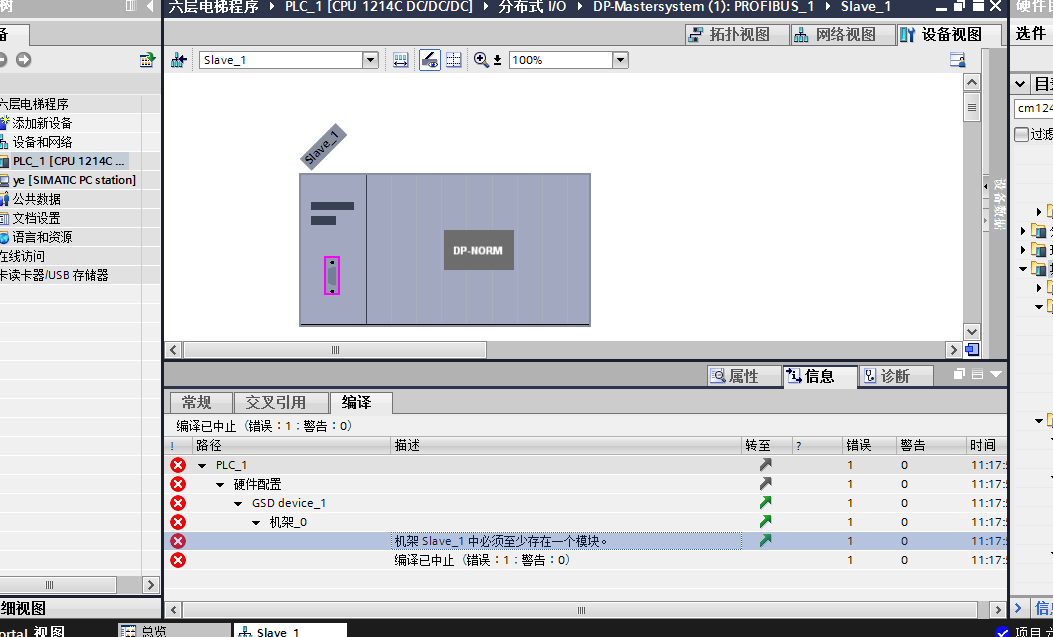Click the small arrow beside the zoom icon
Viewport: 1053px width, 637px height.
click(x=498, y=60)
